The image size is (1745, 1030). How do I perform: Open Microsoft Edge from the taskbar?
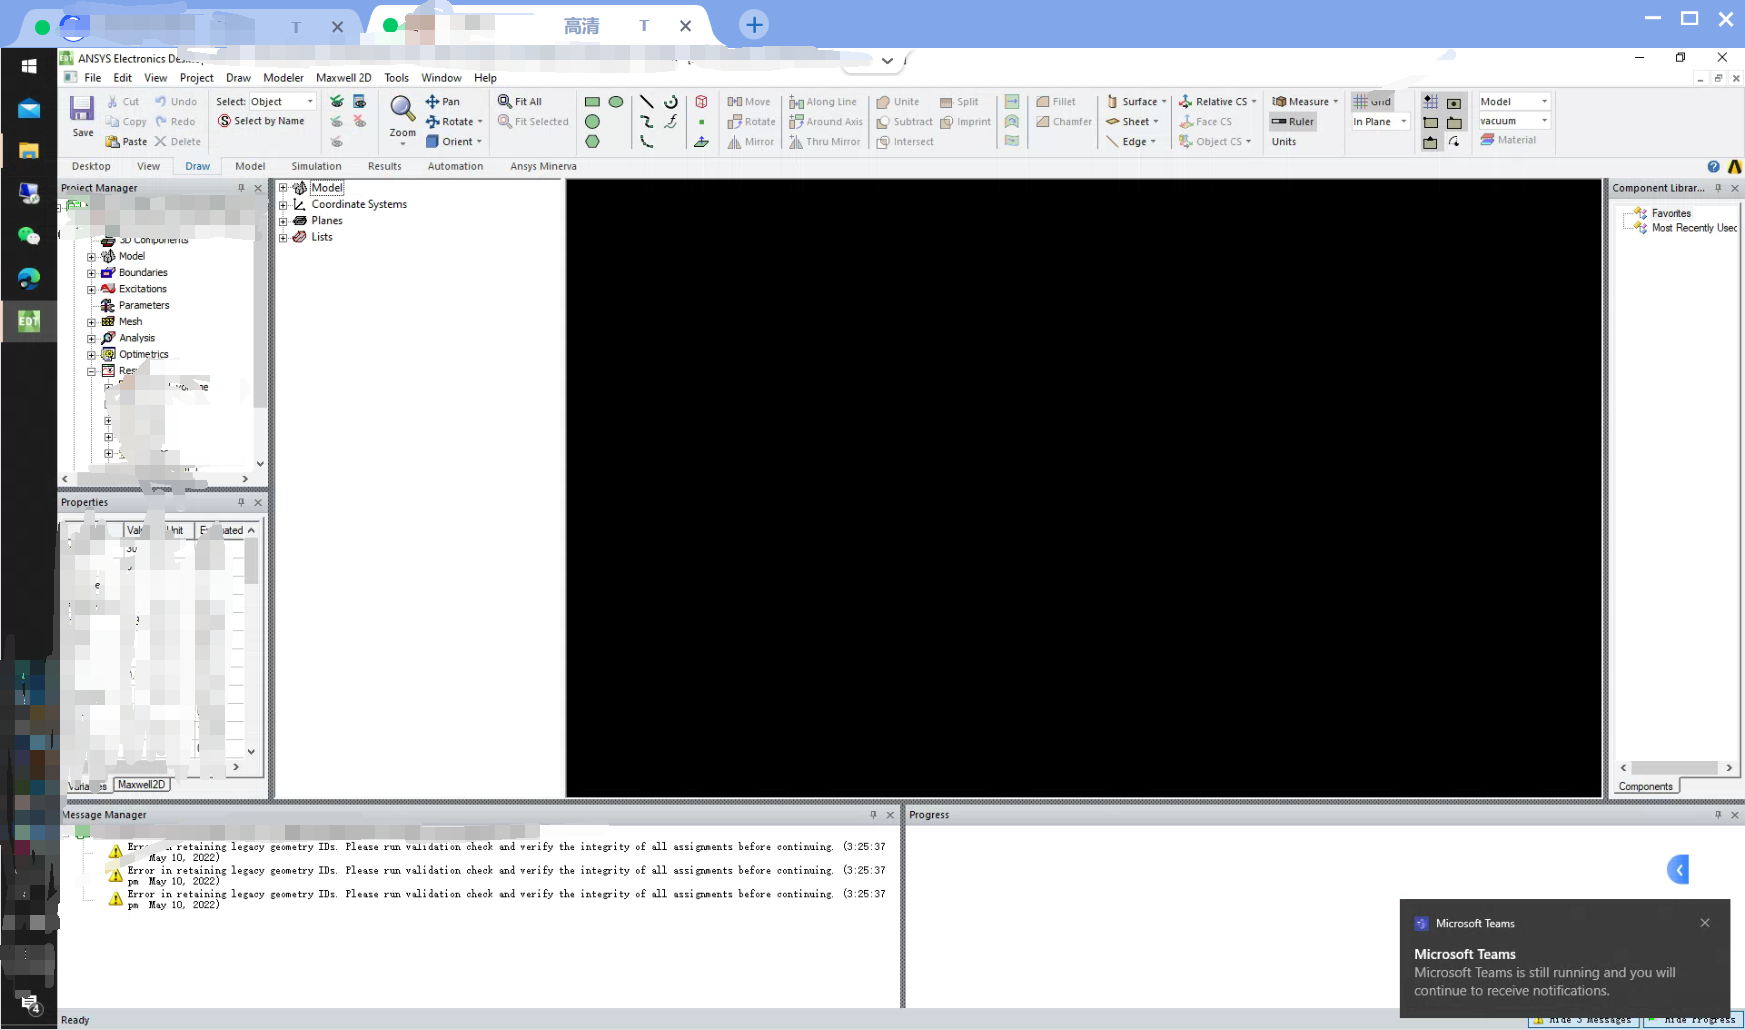tap(29, 279)
